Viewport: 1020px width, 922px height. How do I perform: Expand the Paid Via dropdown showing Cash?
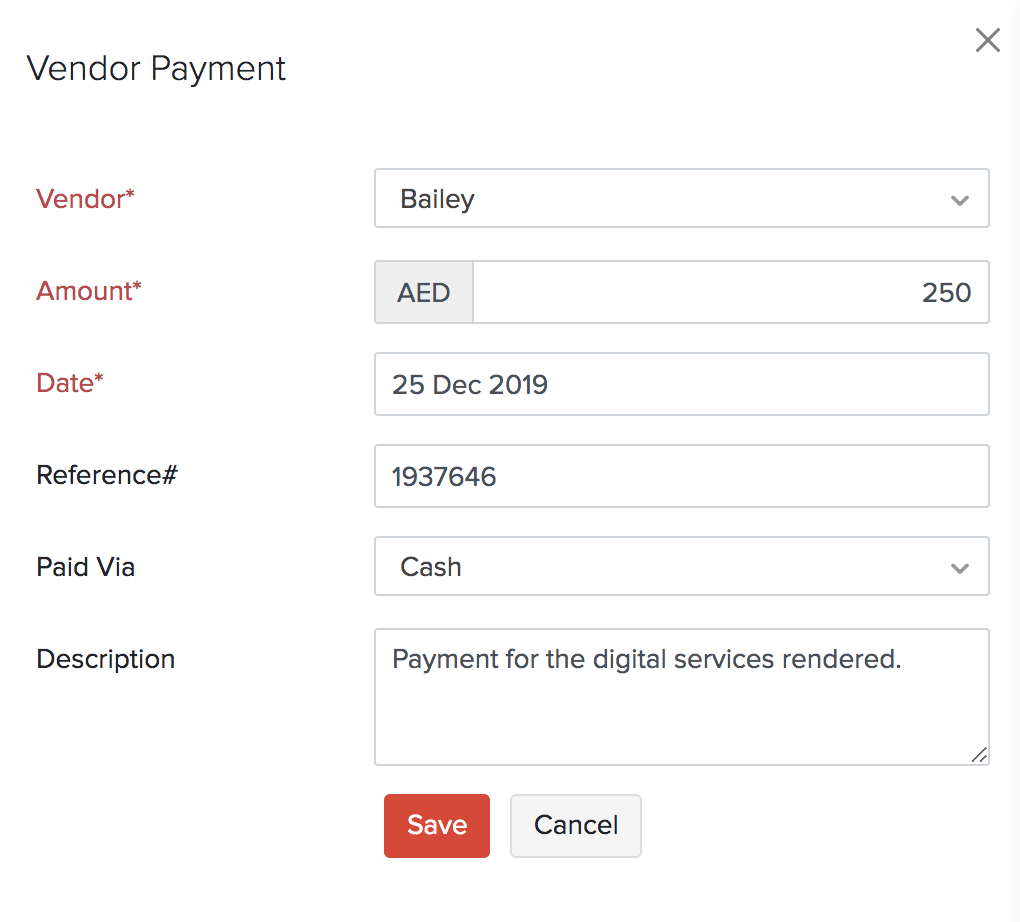pos(660,567)
